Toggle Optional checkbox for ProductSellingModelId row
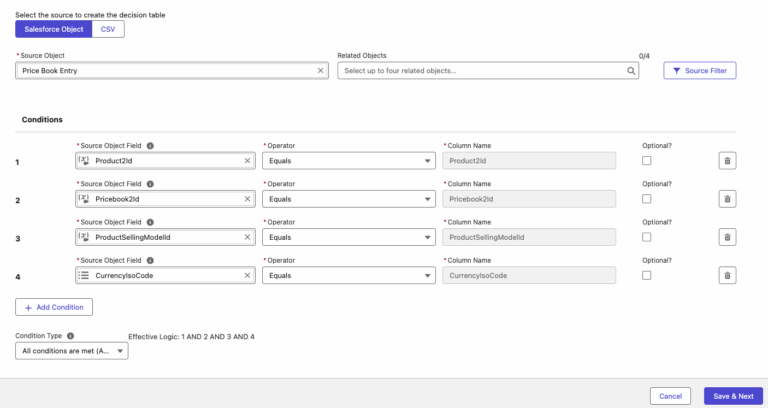This screenshot has width=768, height=408. (647, 237)
